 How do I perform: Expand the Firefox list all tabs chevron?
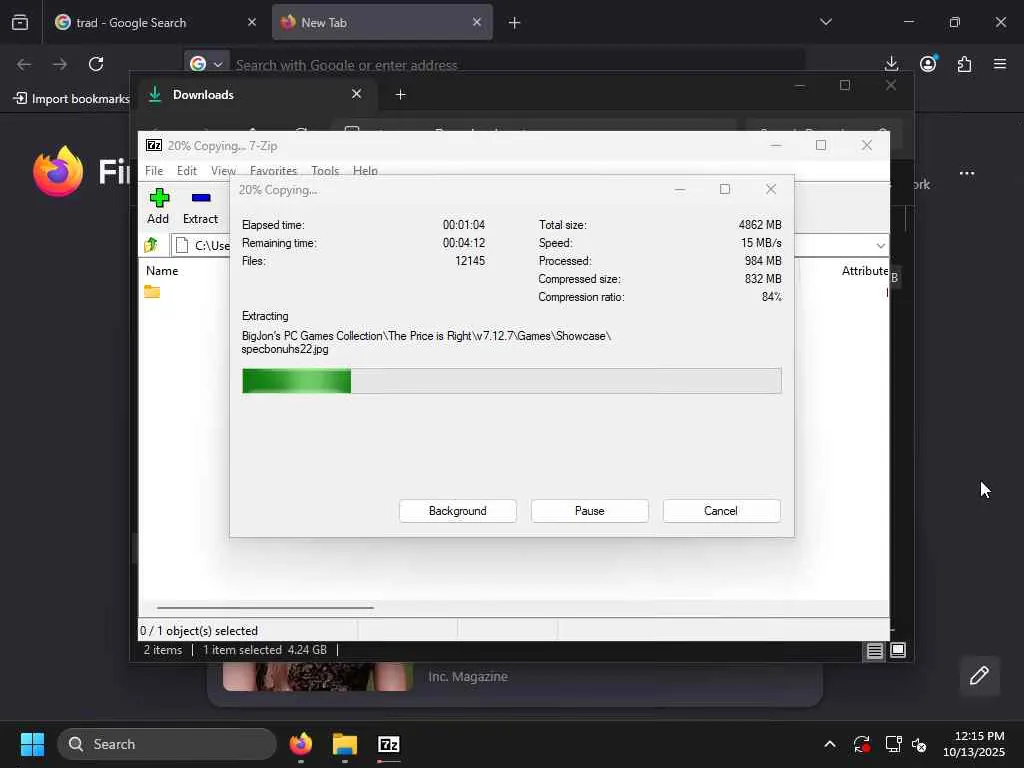coord(825,22)
